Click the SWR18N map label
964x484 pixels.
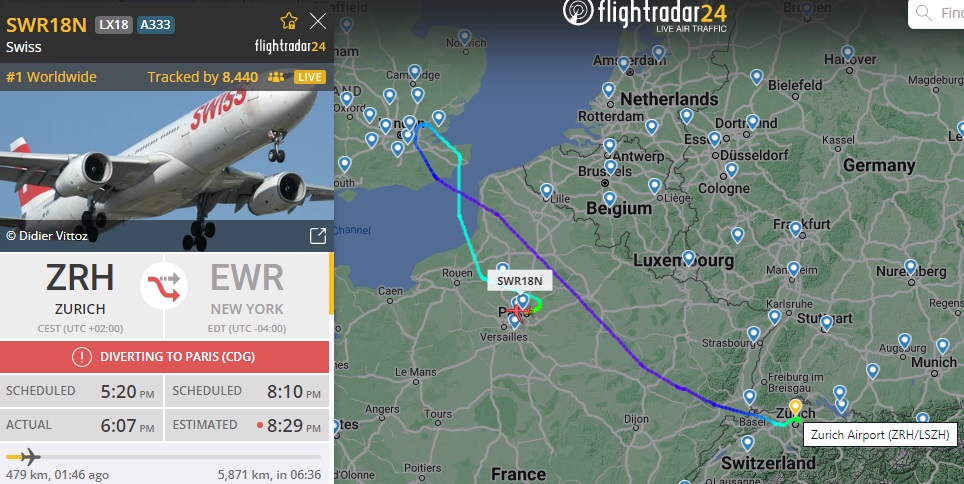tap(520, 281)
